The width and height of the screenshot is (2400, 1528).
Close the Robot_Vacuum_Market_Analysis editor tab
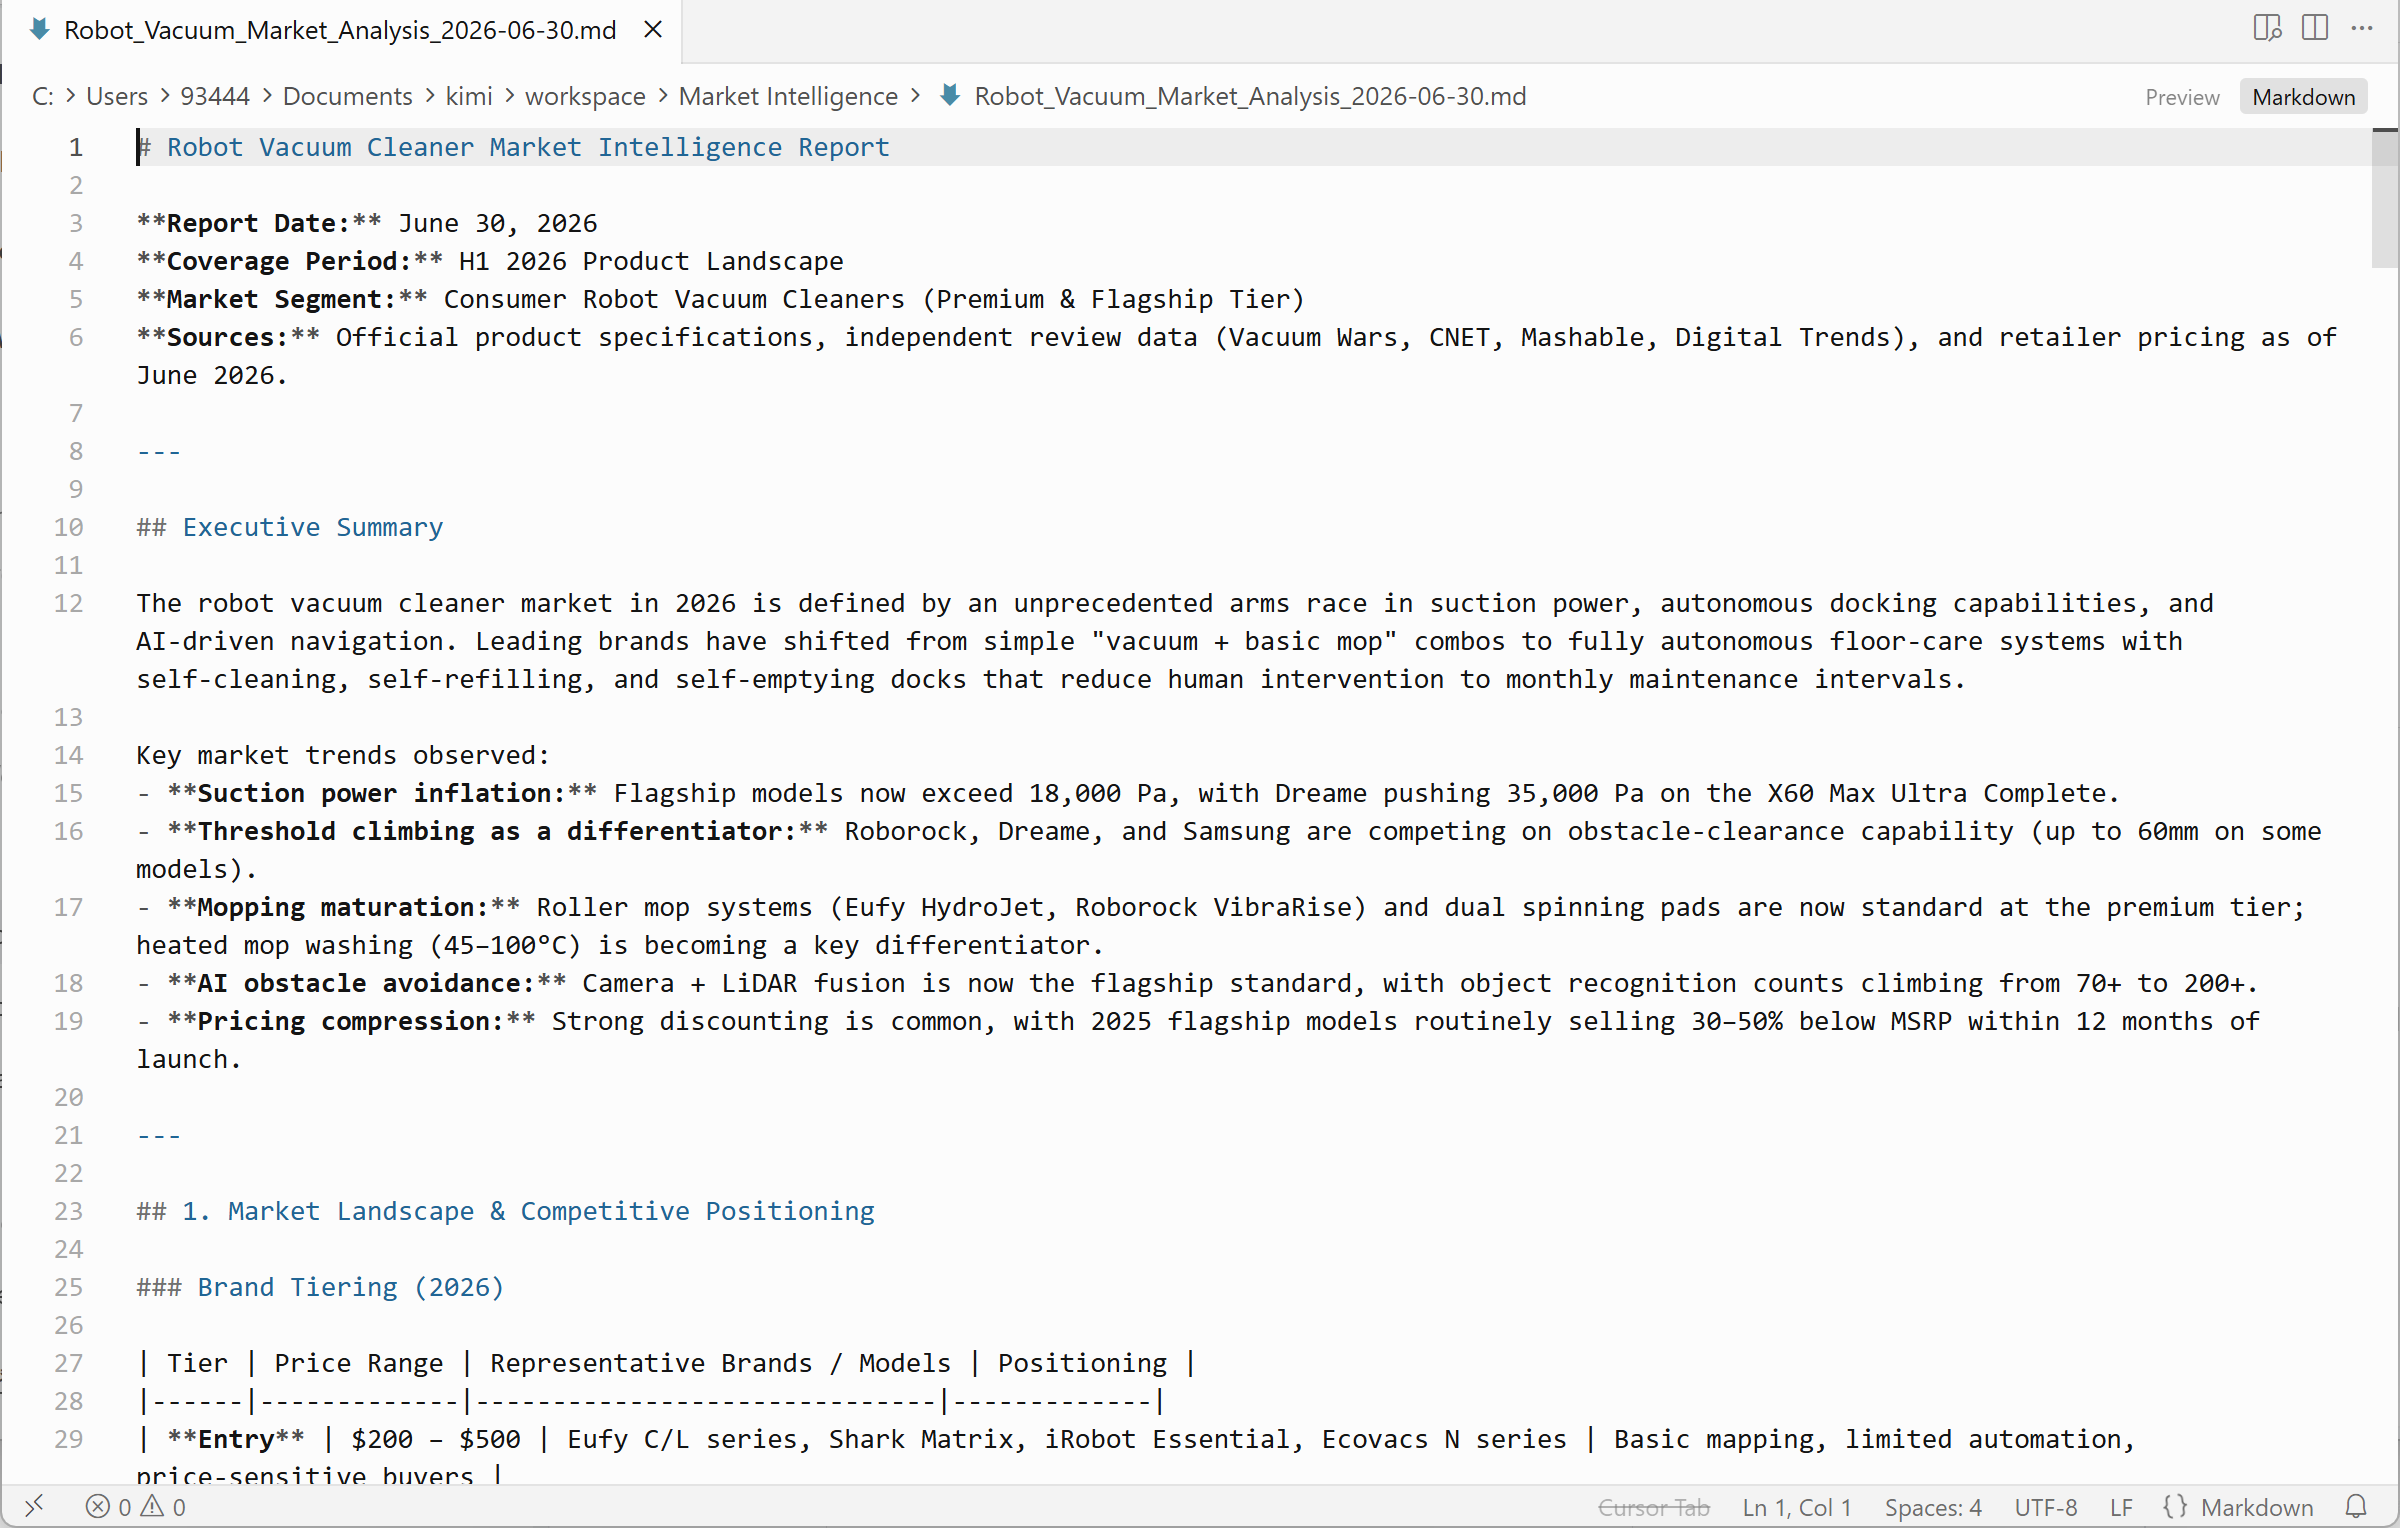tap(653, 30)
